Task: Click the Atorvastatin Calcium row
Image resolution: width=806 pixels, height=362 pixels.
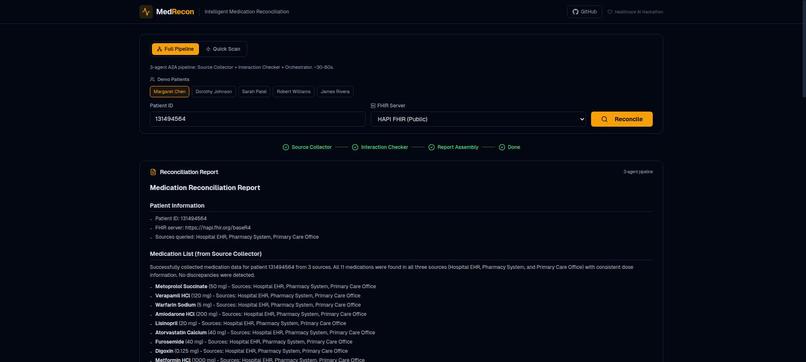Action: coord(265,333)
